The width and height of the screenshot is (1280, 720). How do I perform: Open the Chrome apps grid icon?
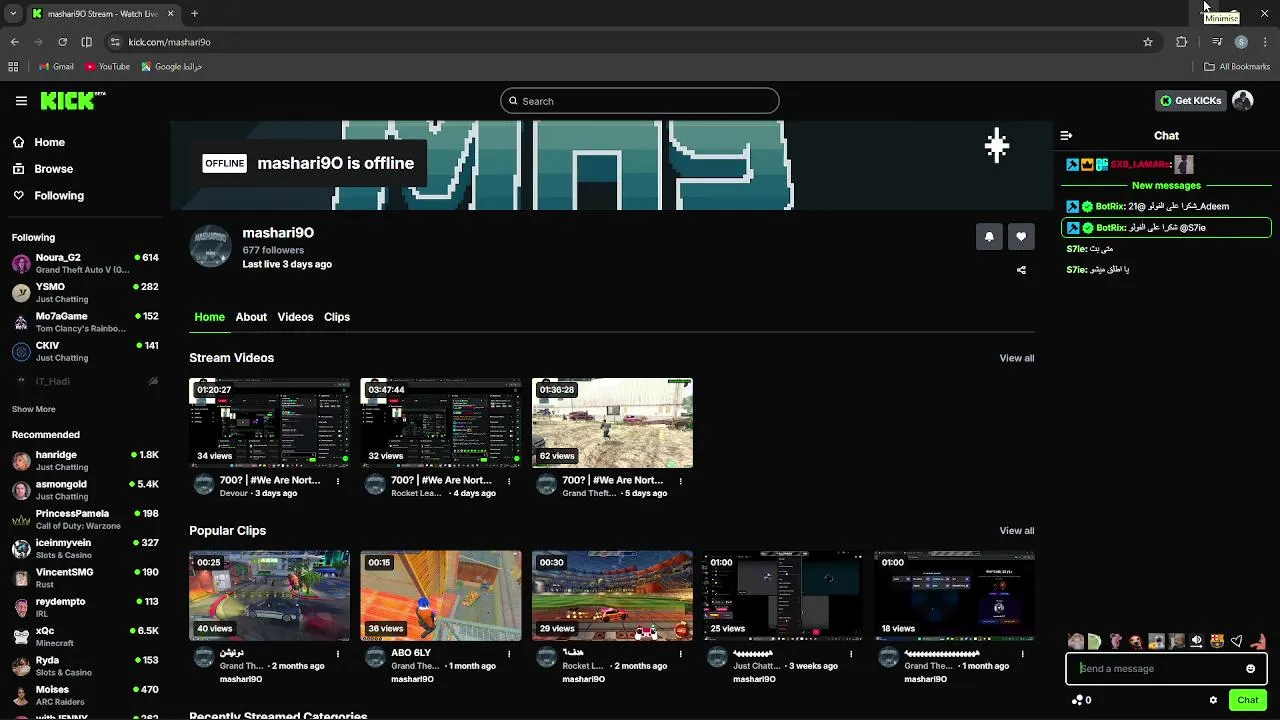[x=13, y=67]
